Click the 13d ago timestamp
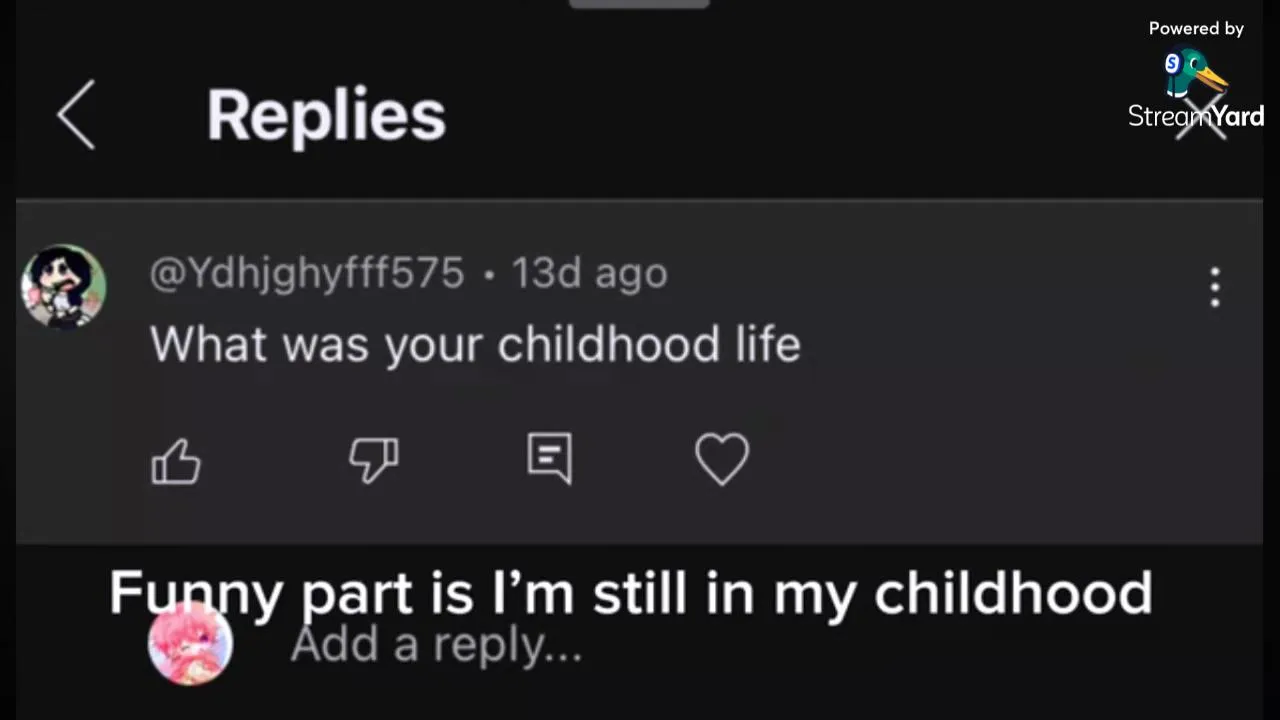The width and height of the screenshot is (1280, 720). [x=589, y=273]
